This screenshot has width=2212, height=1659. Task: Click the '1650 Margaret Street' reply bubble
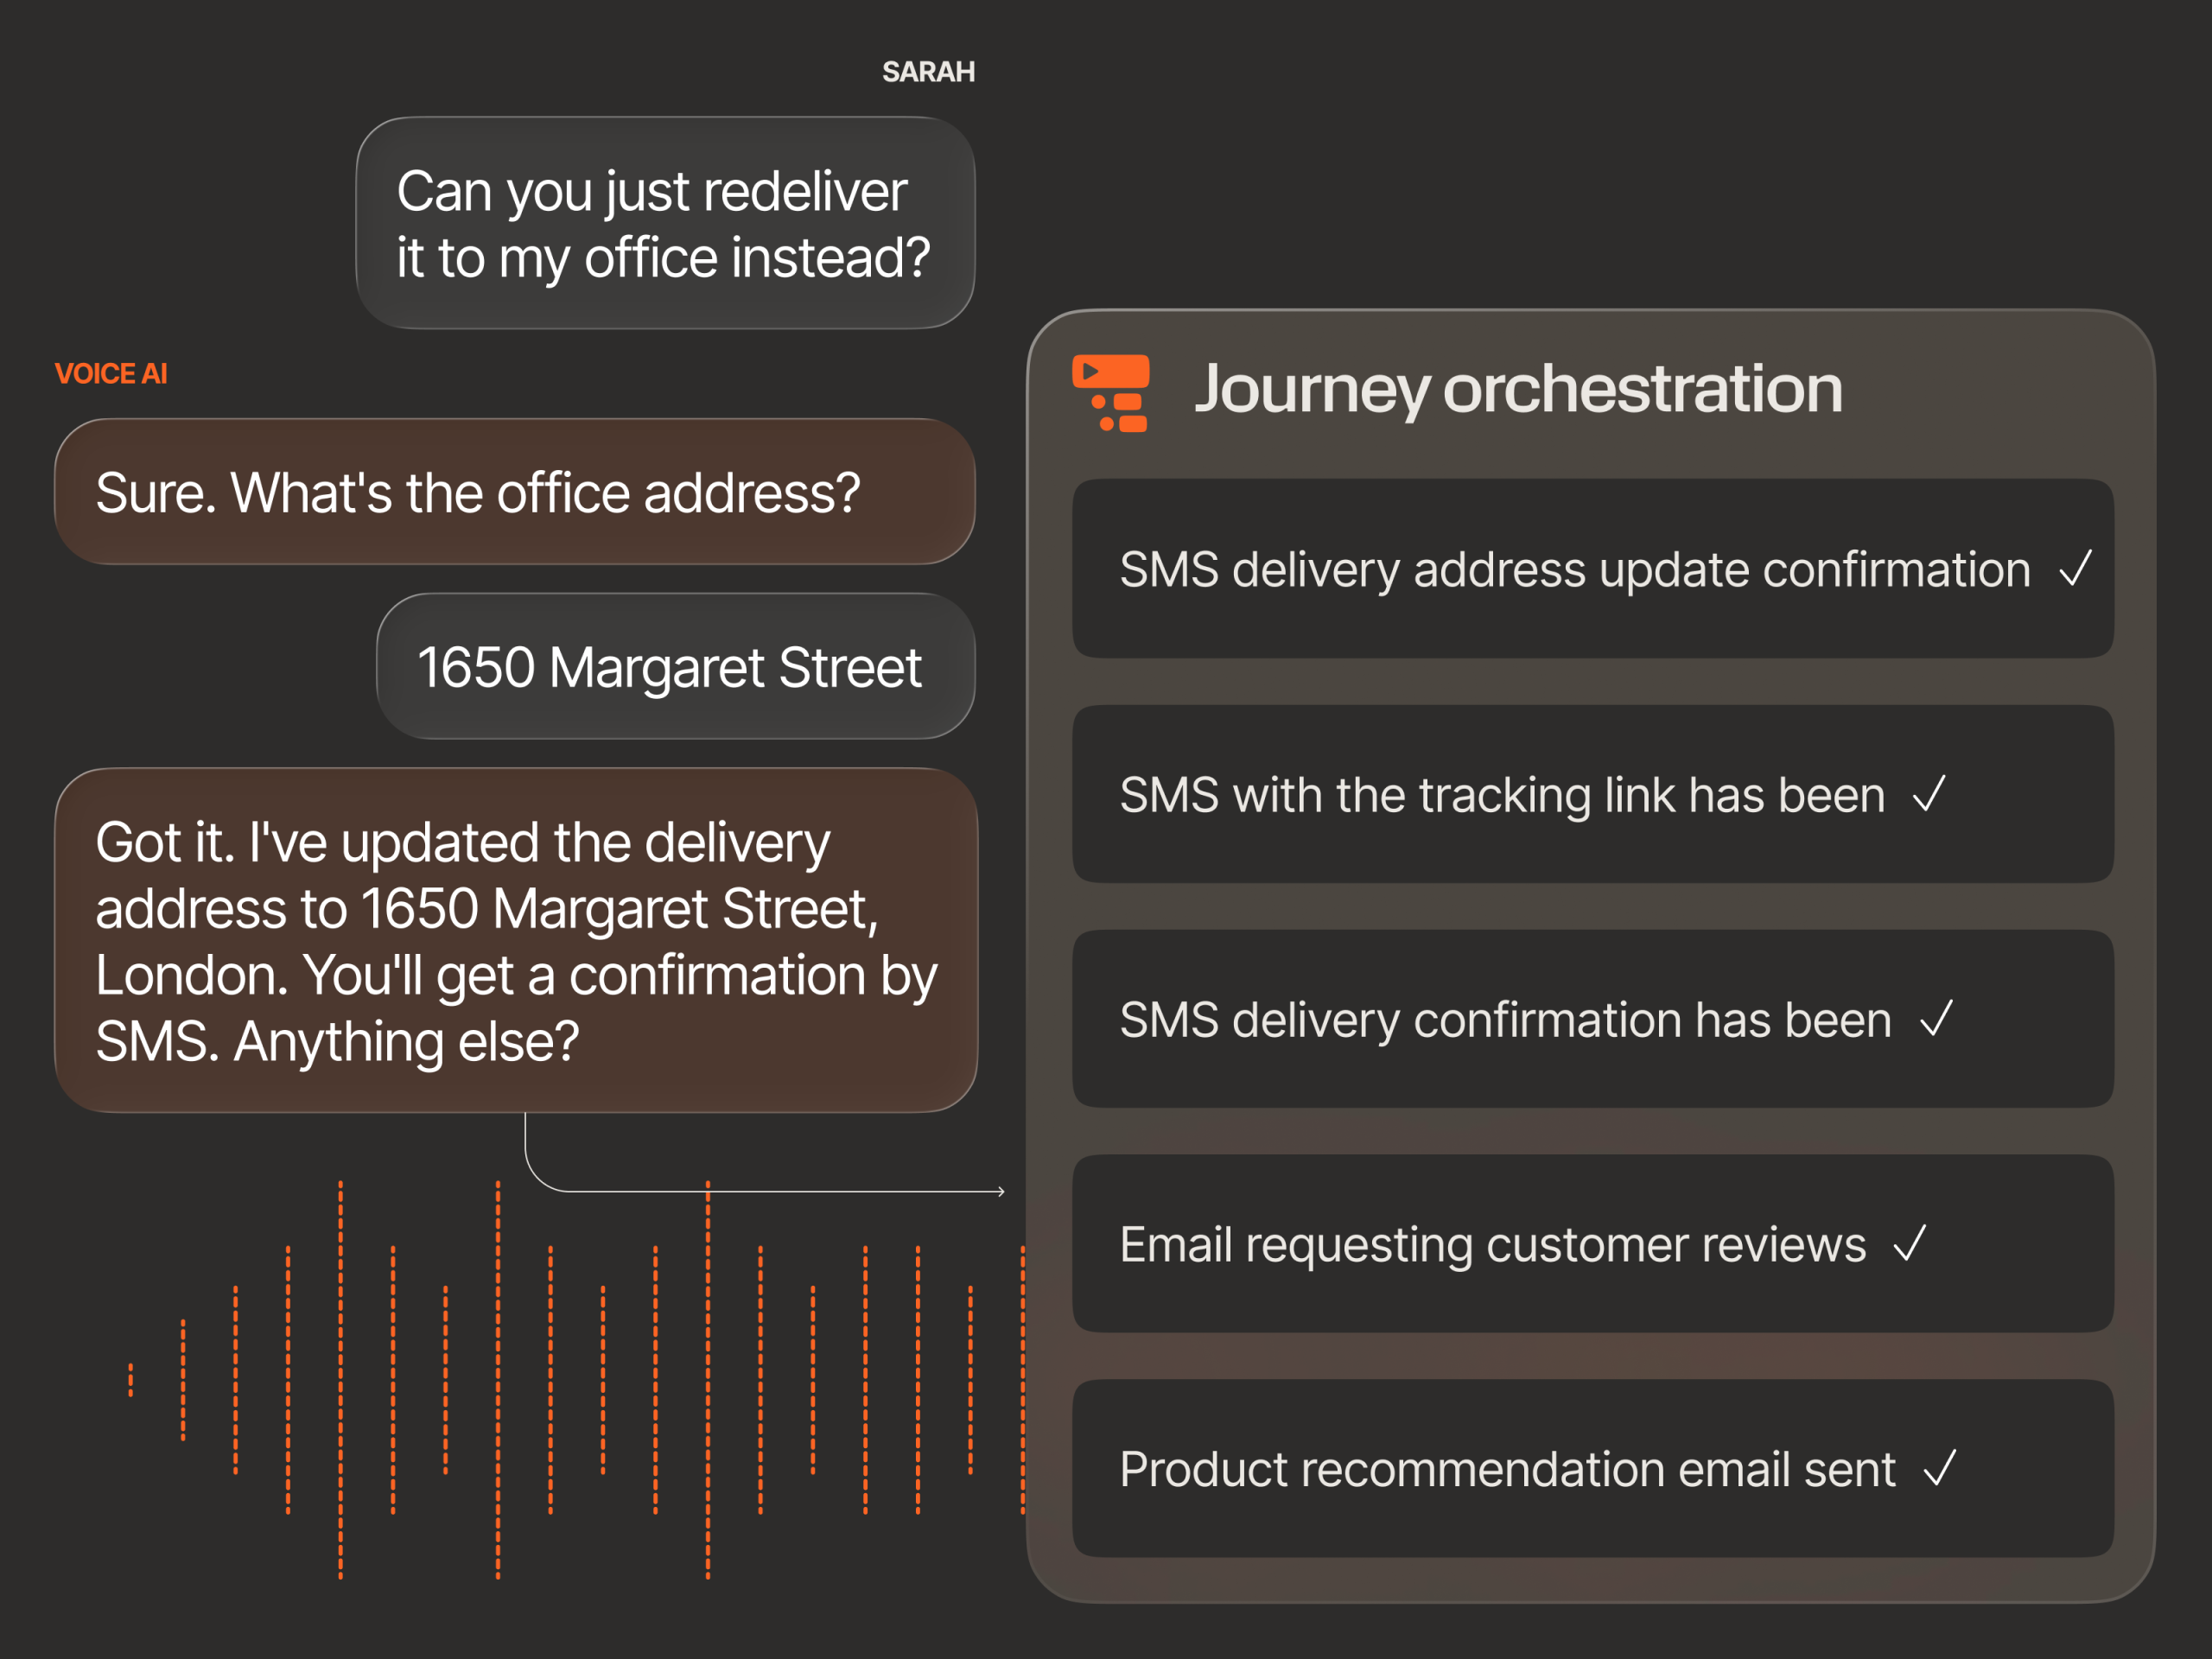click(x=675, y=666)
